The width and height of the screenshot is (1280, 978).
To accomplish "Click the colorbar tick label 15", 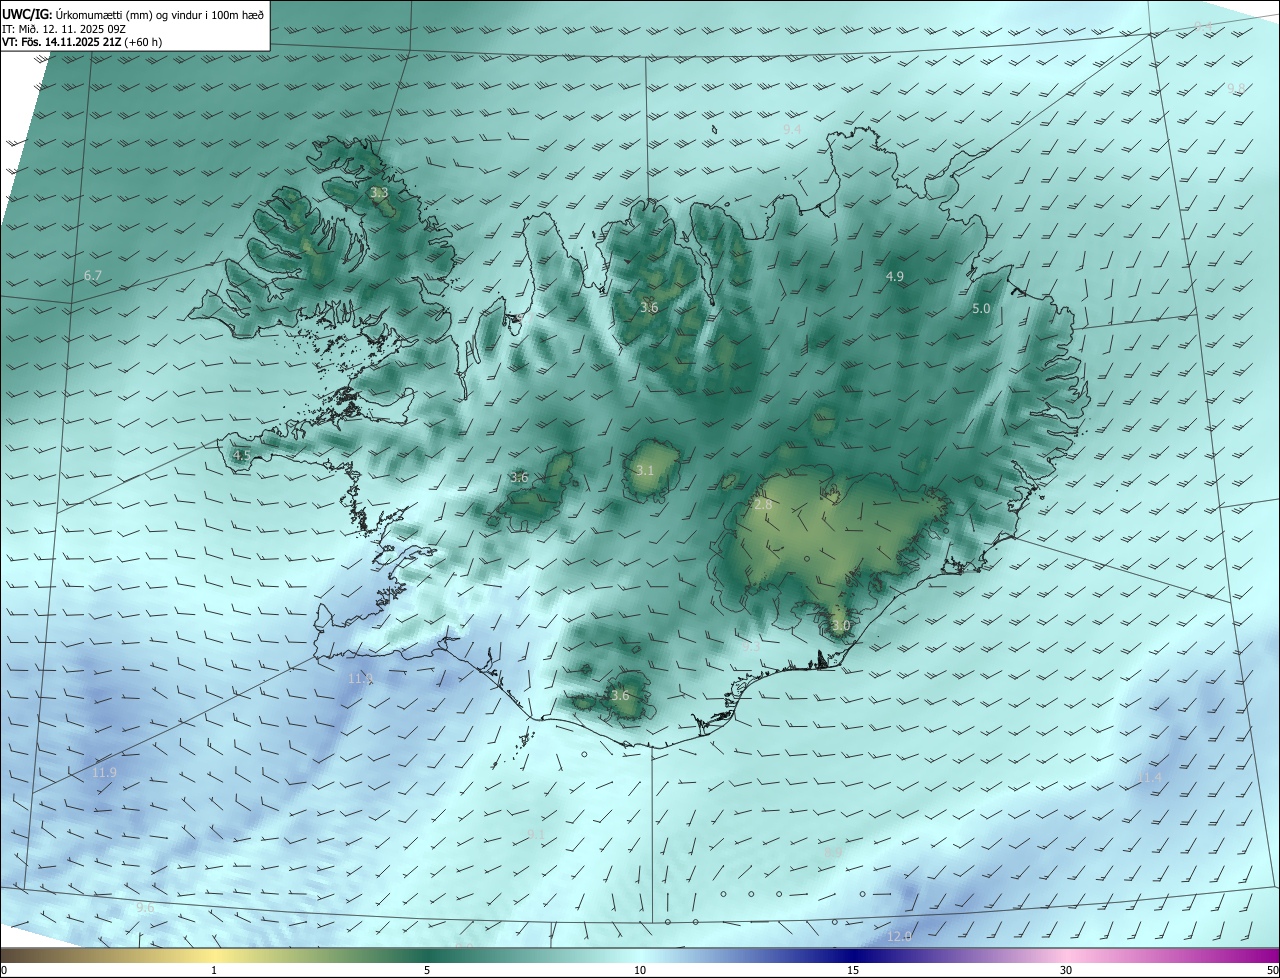I will (x=853, y=971).
